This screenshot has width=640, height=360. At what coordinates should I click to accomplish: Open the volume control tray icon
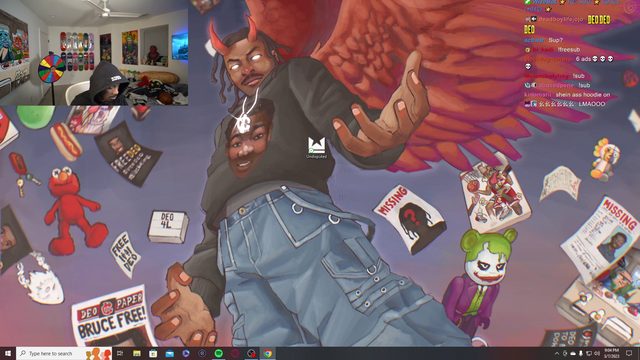click(x=597, y=353)
